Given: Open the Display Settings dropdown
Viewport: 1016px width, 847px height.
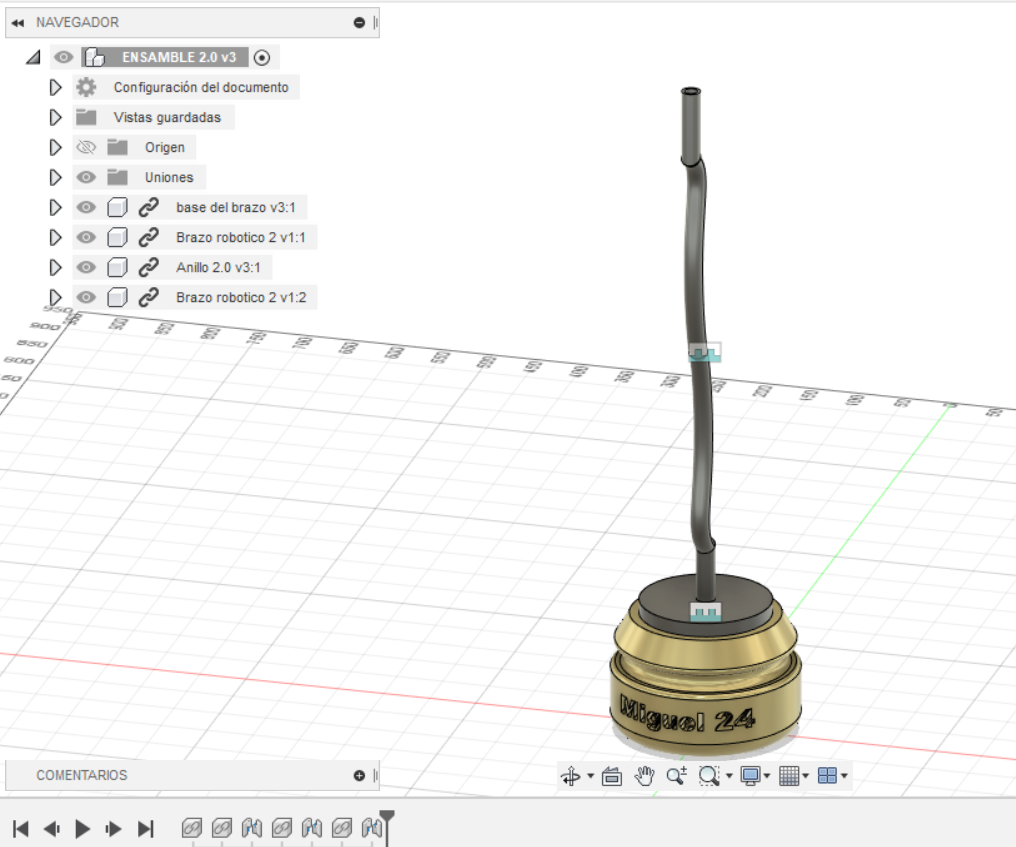Looking at the screenshot, I should coord(753,776).
